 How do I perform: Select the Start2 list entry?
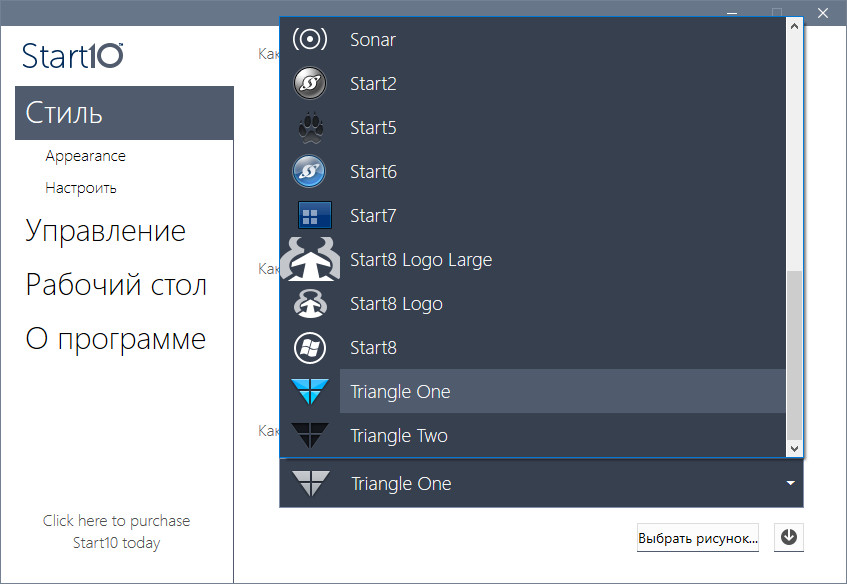[x=533, y=83]
